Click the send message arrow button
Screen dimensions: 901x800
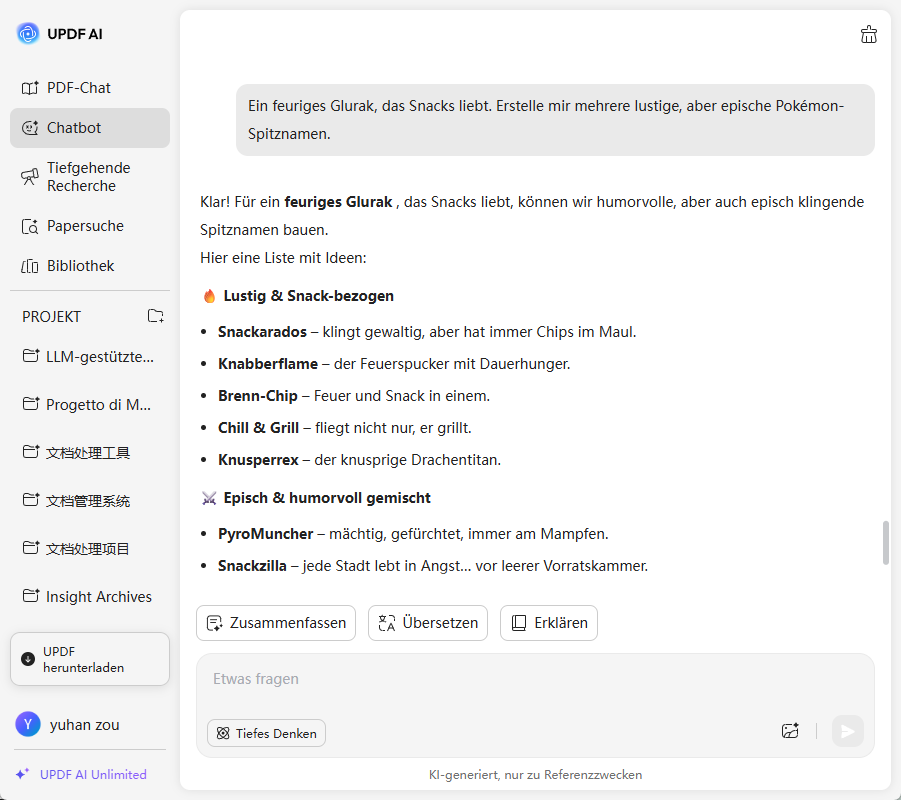pyautogui.click(x=848, y=731)
